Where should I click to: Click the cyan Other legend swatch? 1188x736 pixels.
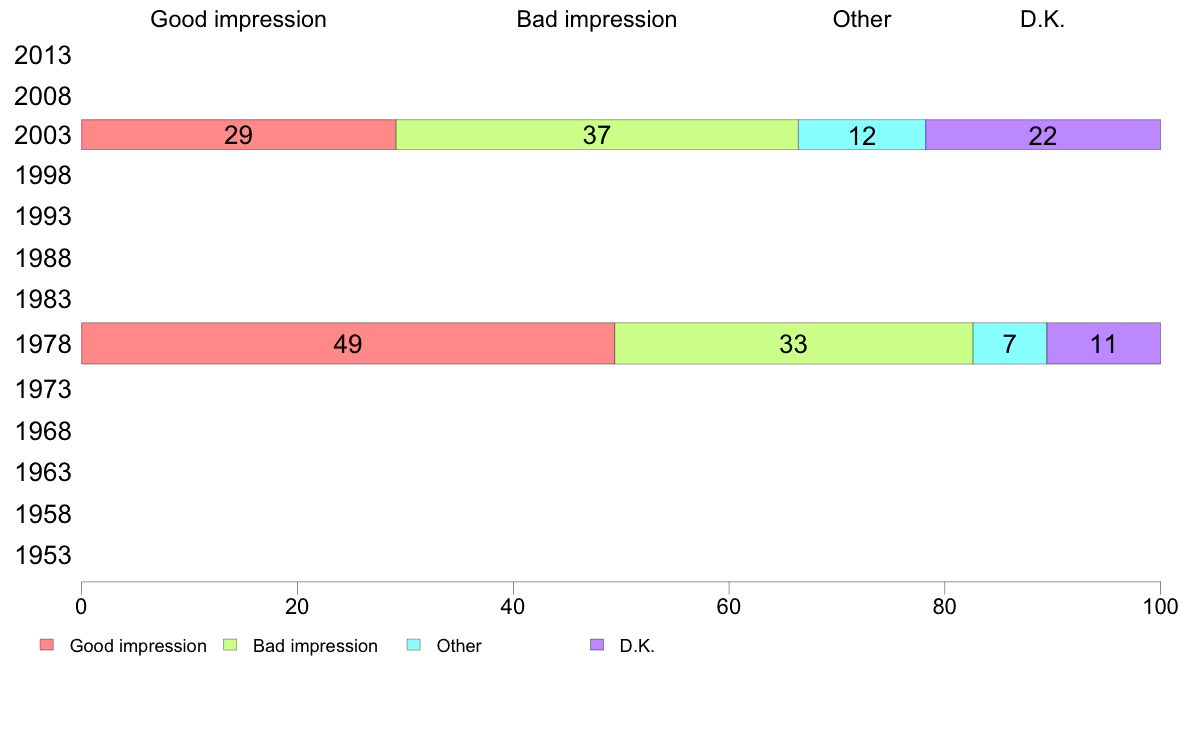[413, 645]
